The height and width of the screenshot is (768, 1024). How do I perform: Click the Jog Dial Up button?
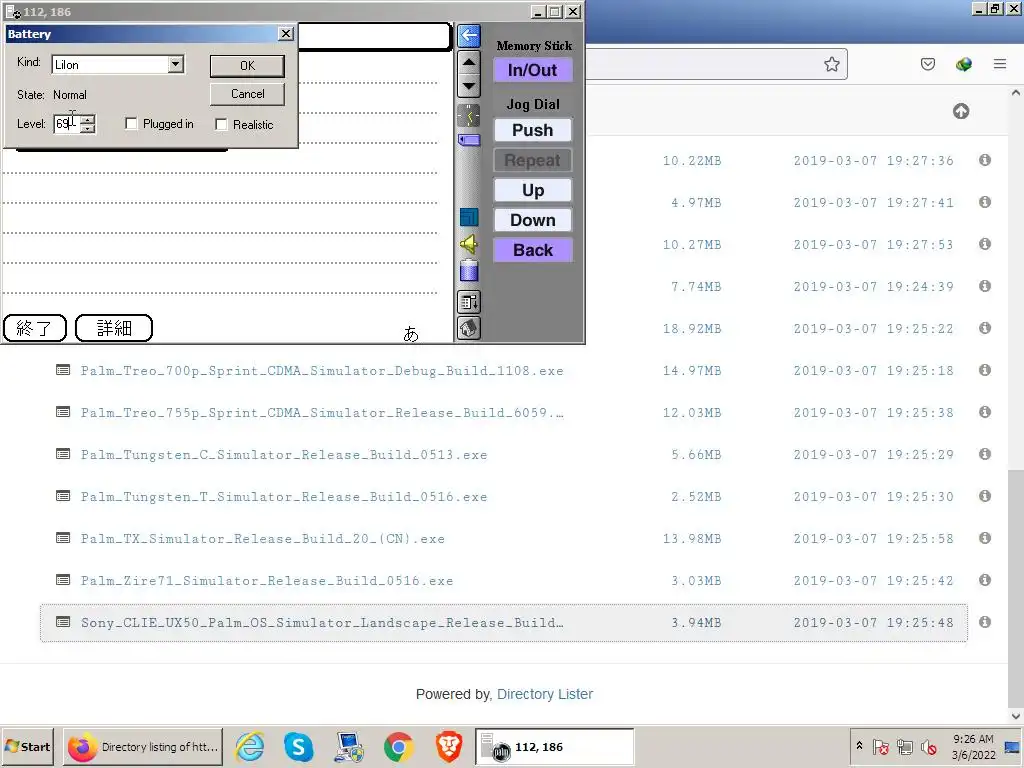[x=532, y=190]
